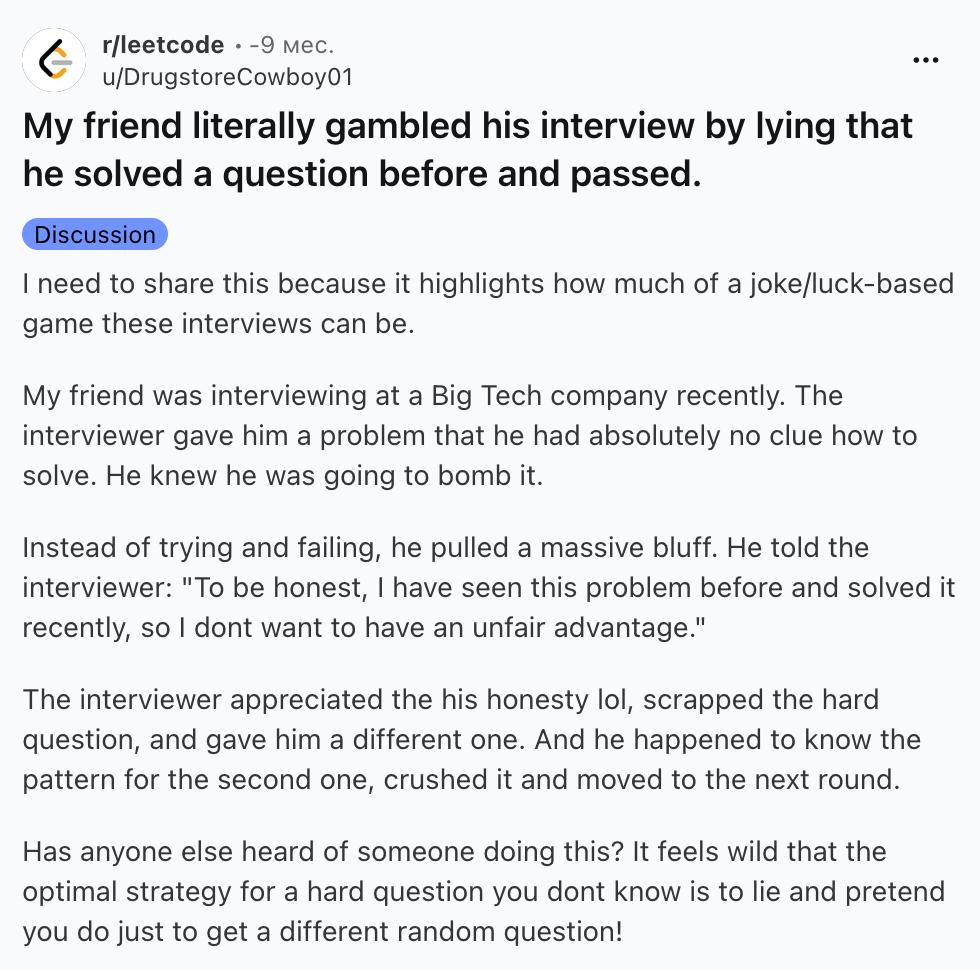Click the paragraph starting 'Has anyone else heard'
The width and height of the screenshot is (980, 970).
click(484, 891)
